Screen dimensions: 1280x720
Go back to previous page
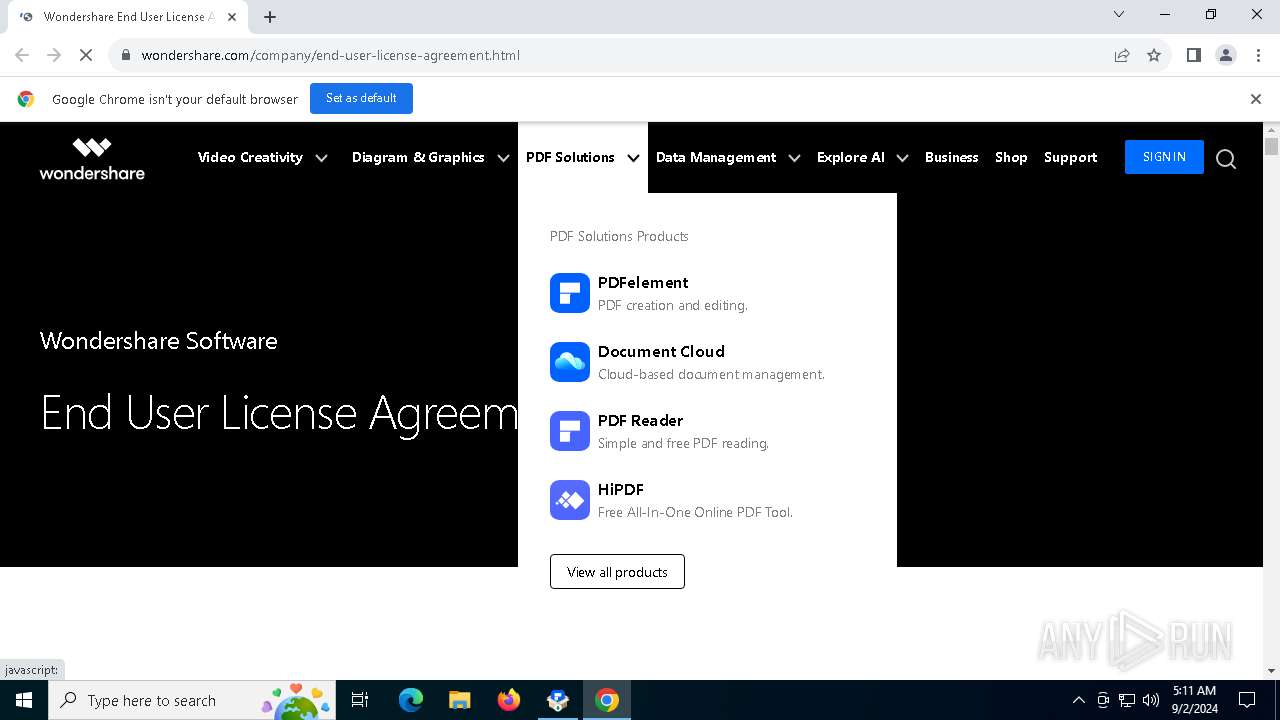(x=22, y=55)
